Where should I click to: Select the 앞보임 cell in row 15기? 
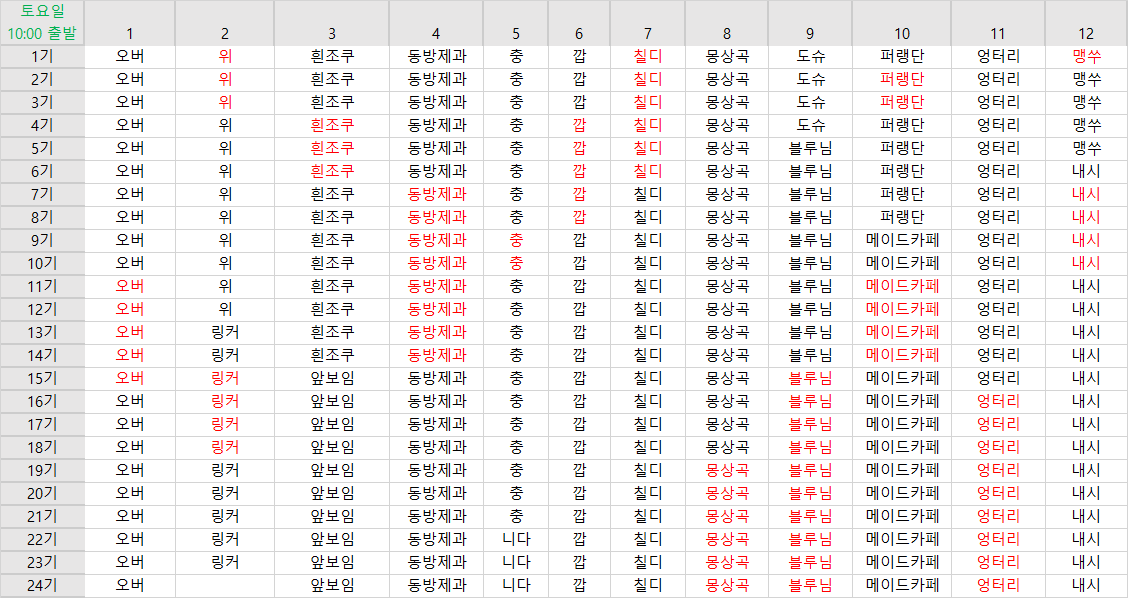[x=332, y=378]
